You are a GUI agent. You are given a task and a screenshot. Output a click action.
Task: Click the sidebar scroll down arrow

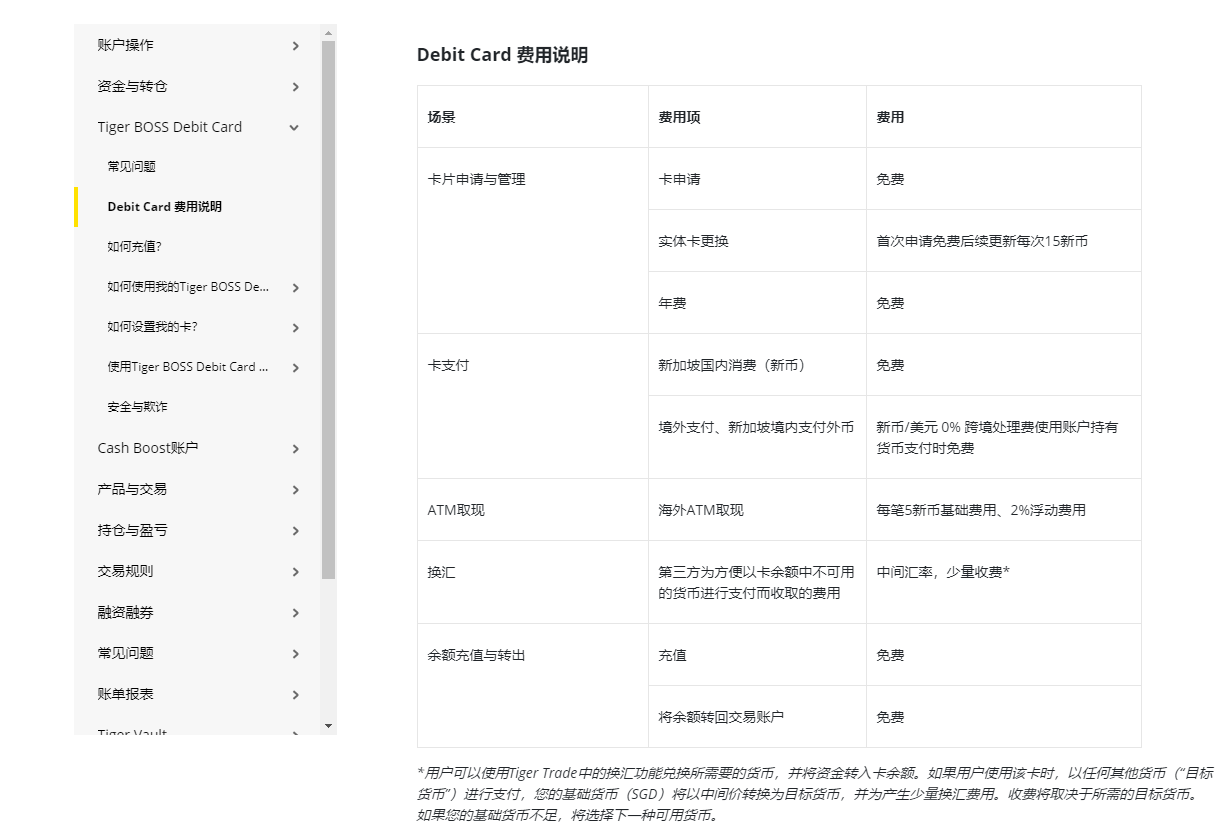328,726
